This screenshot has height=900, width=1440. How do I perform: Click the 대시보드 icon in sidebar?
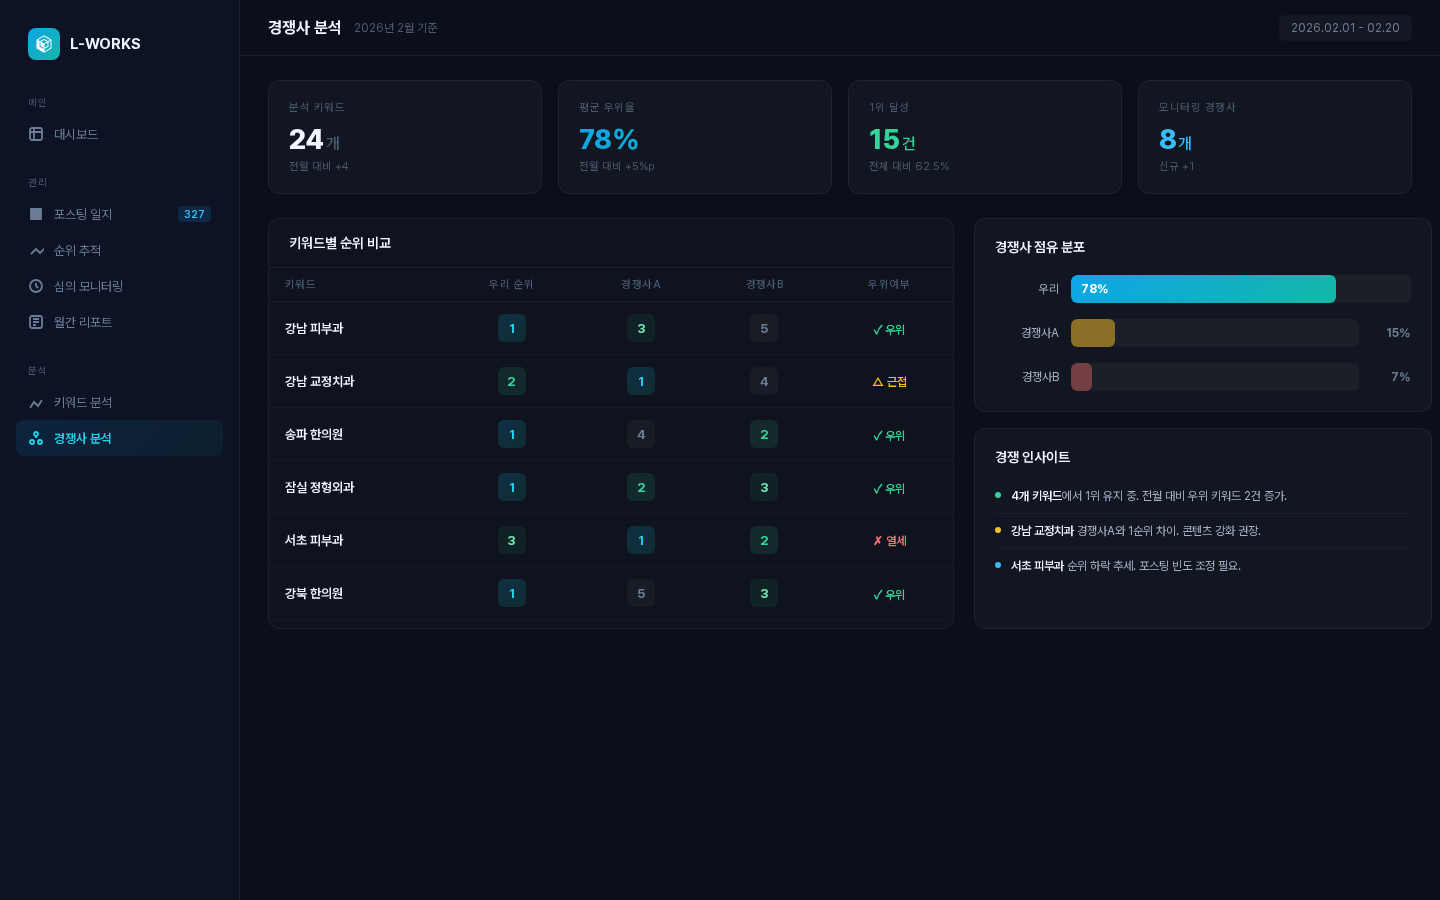click(36, 134)
